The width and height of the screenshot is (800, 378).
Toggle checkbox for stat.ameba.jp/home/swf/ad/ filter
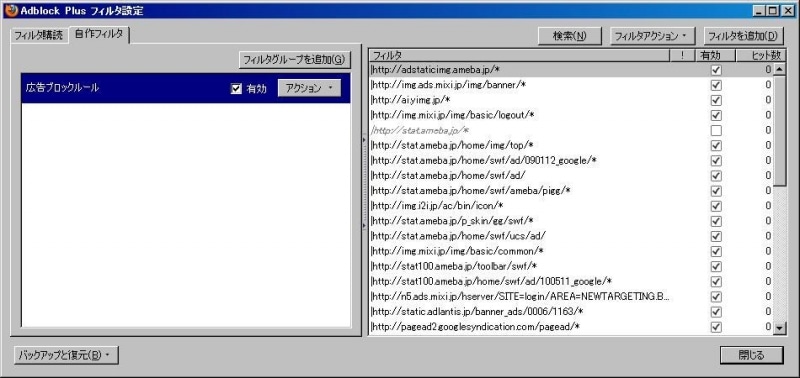click(x=716, y=175)
